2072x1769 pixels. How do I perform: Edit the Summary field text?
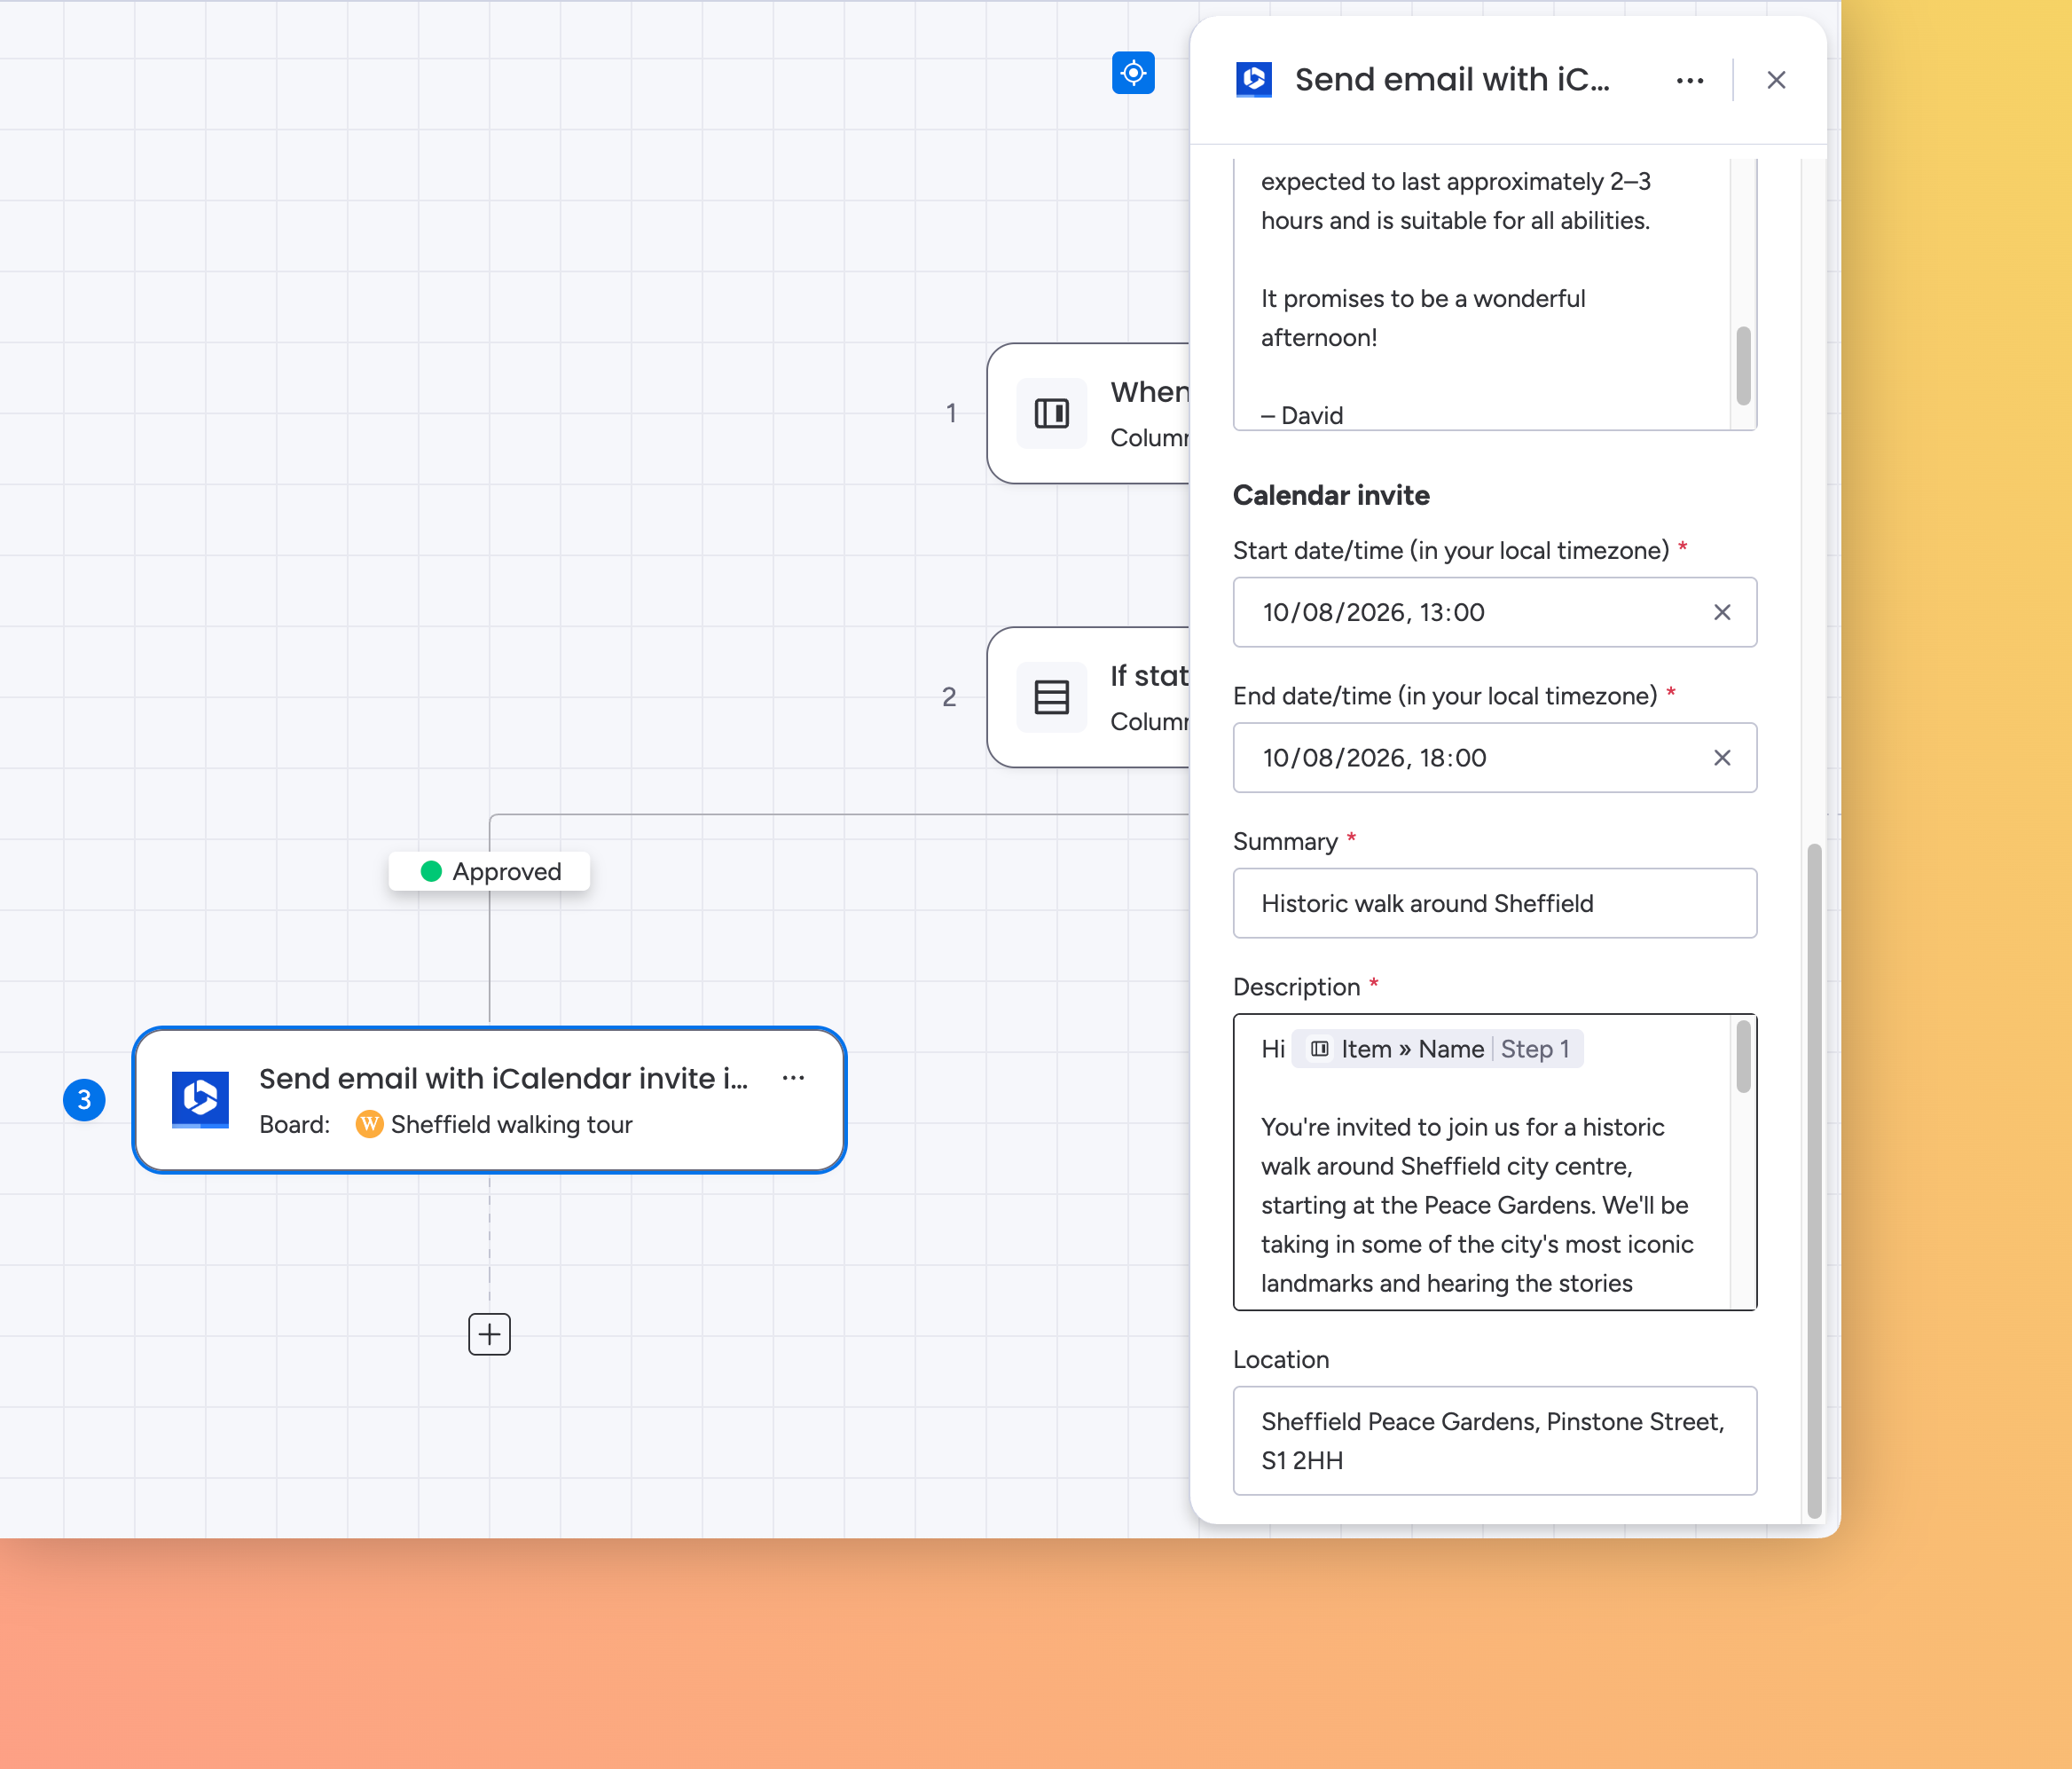pyautogui.click(x=1494, y=903)
